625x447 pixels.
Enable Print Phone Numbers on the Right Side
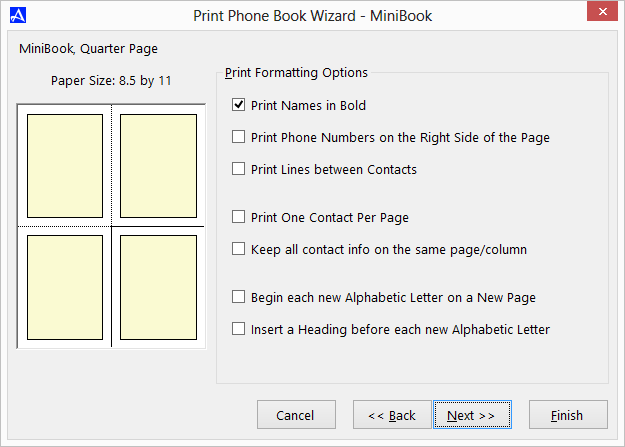(239, 137)
